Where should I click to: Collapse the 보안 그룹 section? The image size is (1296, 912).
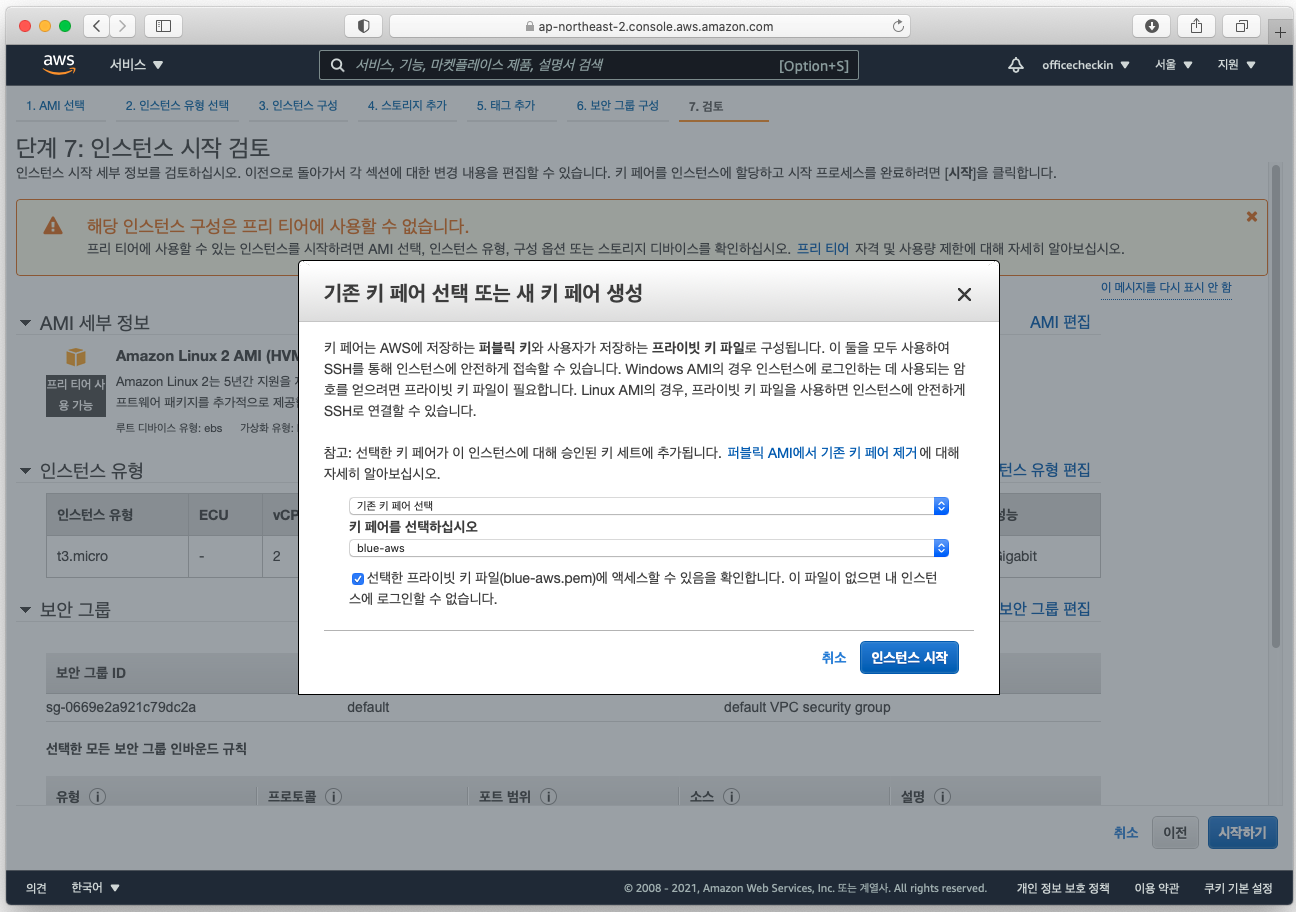tap(26, 609)
